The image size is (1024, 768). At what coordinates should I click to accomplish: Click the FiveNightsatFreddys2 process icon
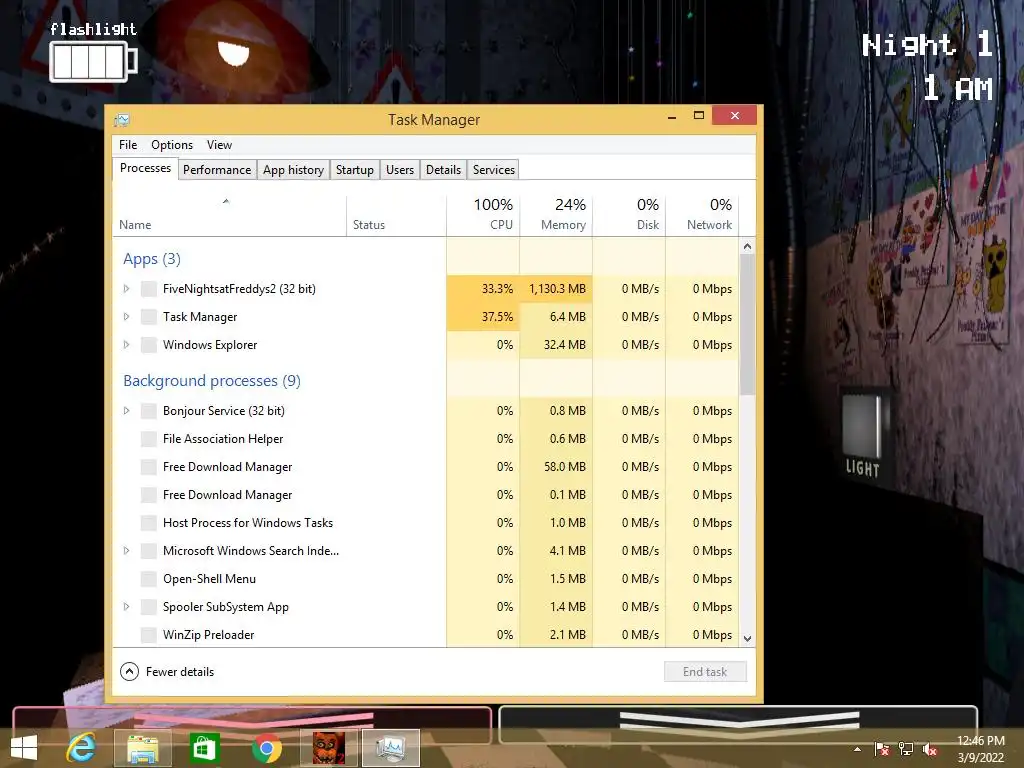(x=149, y=289)
